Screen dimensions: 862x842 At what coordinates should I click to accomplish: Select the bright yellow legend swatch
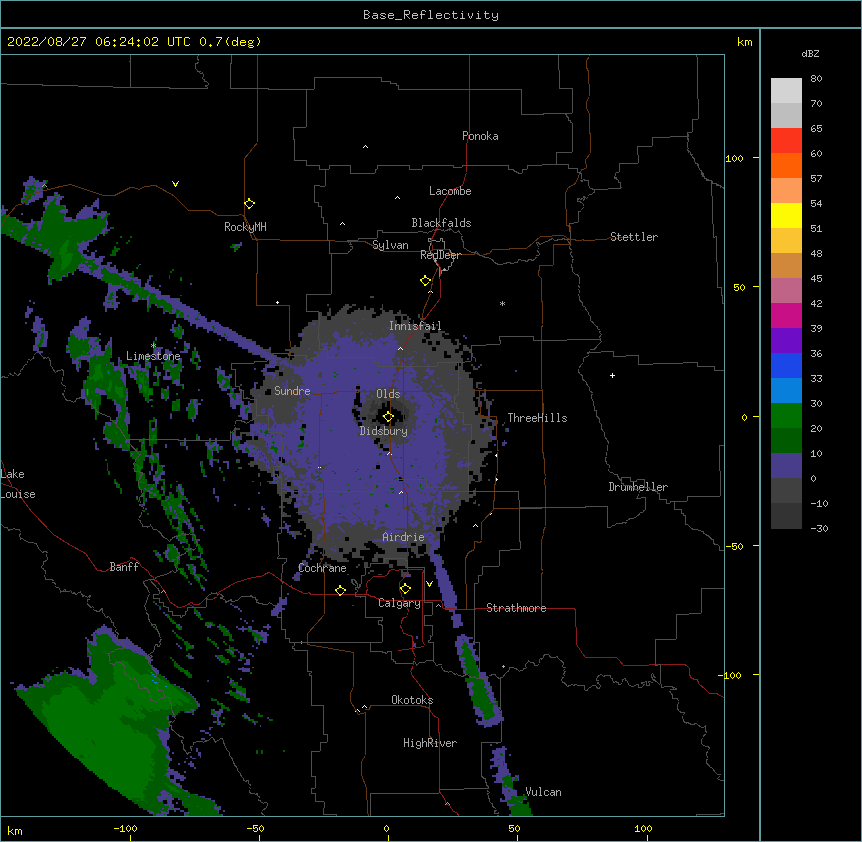786,215
